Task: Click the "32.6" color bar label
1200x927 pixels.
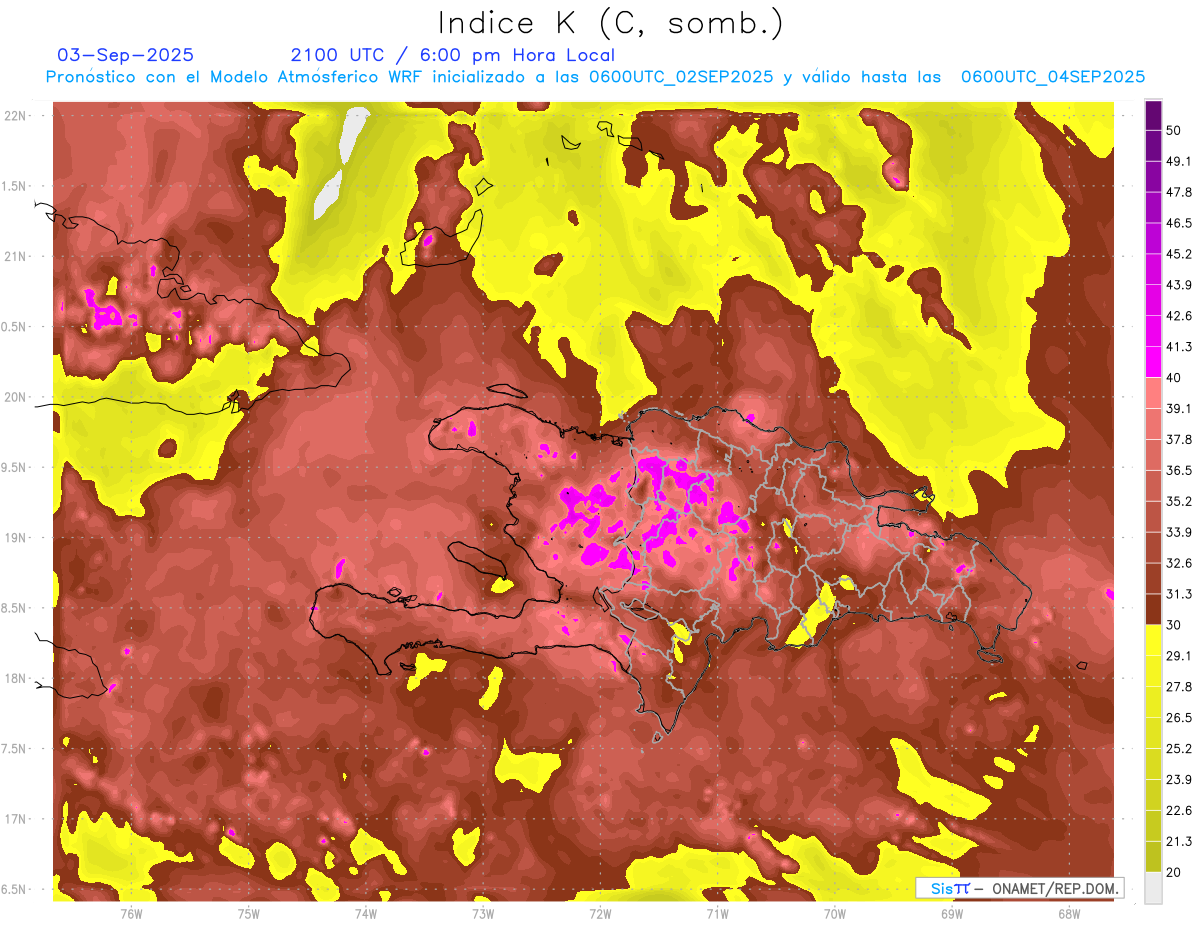Action: tap(1178, 563)
